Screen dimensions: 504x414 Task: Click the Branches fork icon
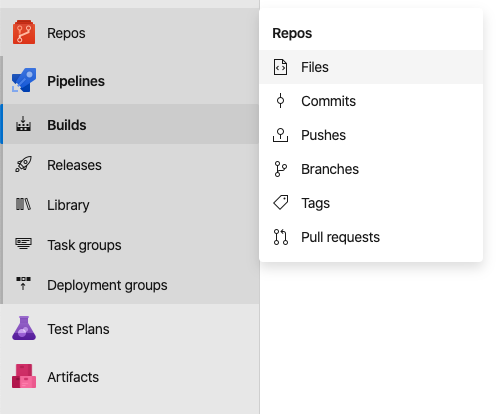[280, 169]
